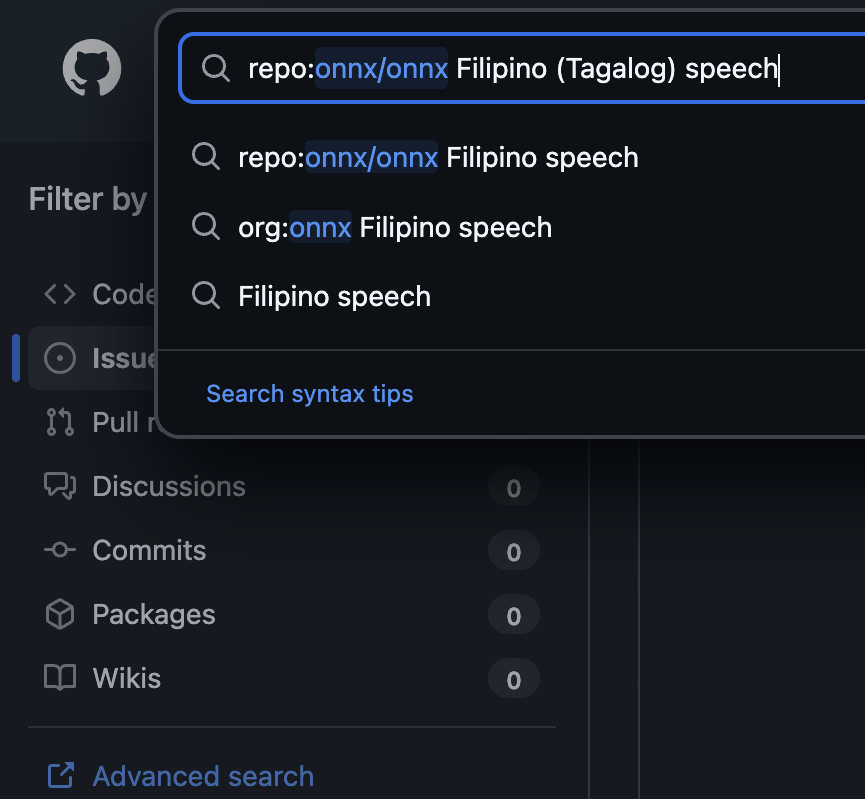
Task: Filter results by Commits
Action: click(149, 550)
